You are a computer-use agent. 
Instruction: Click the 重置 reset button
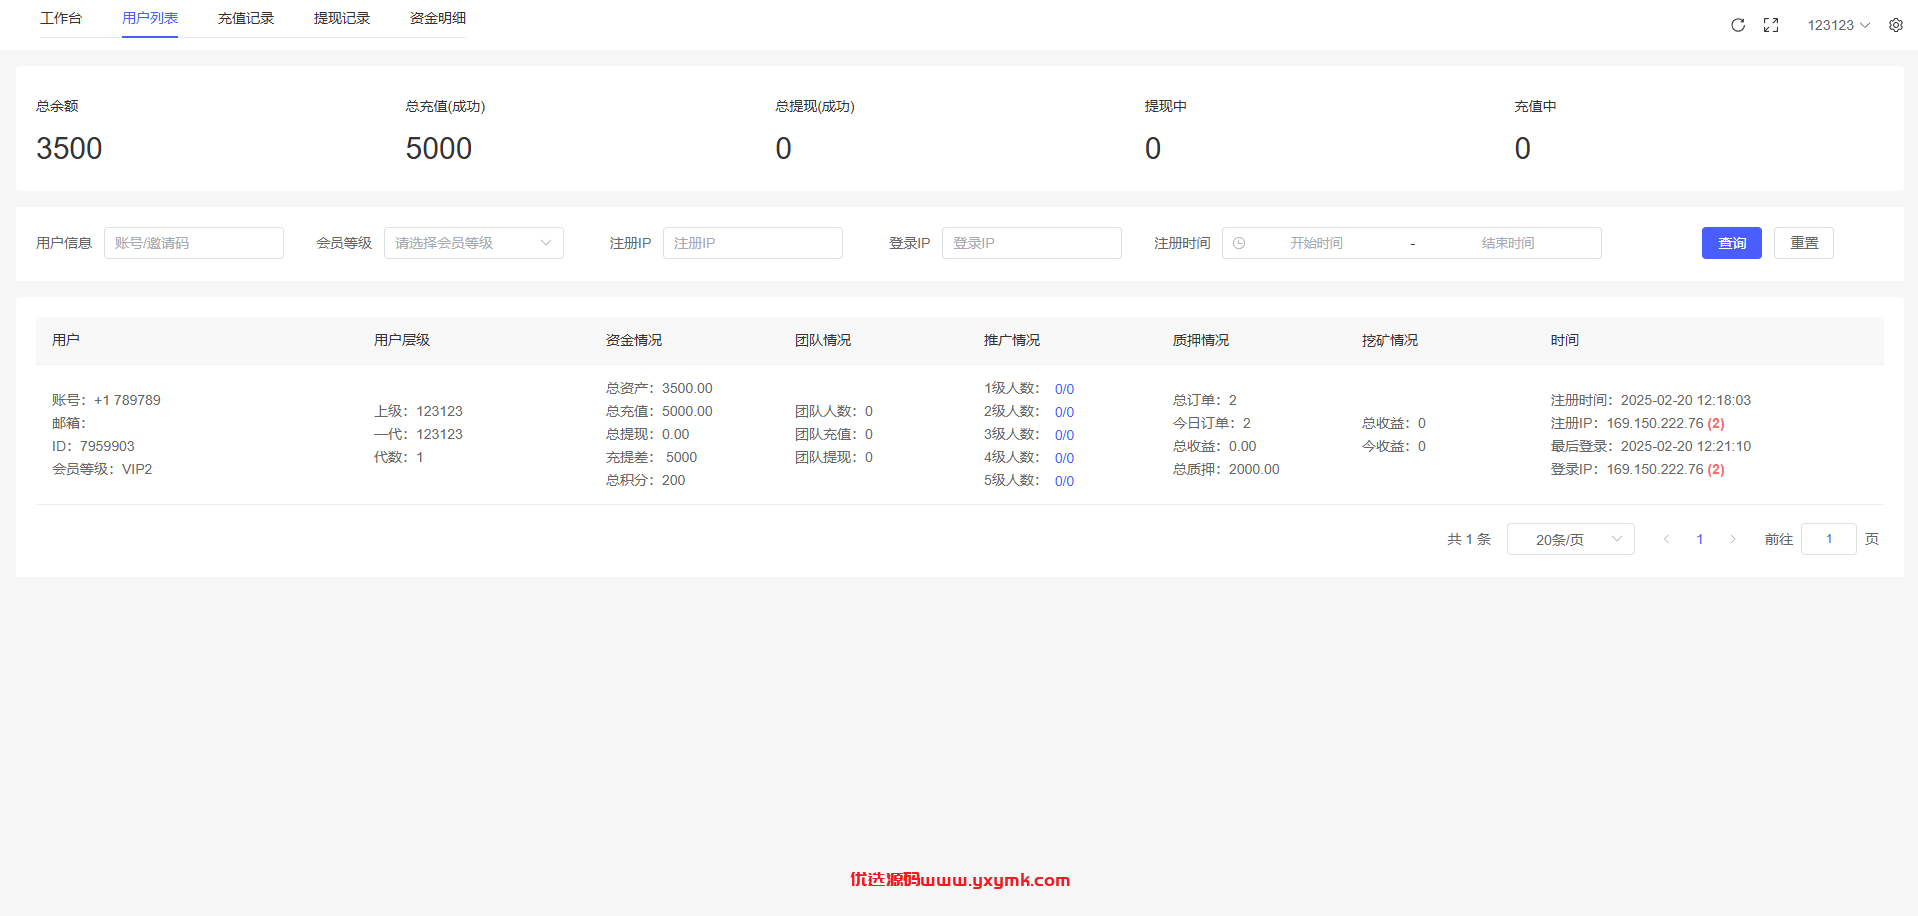pos(1804,243)
